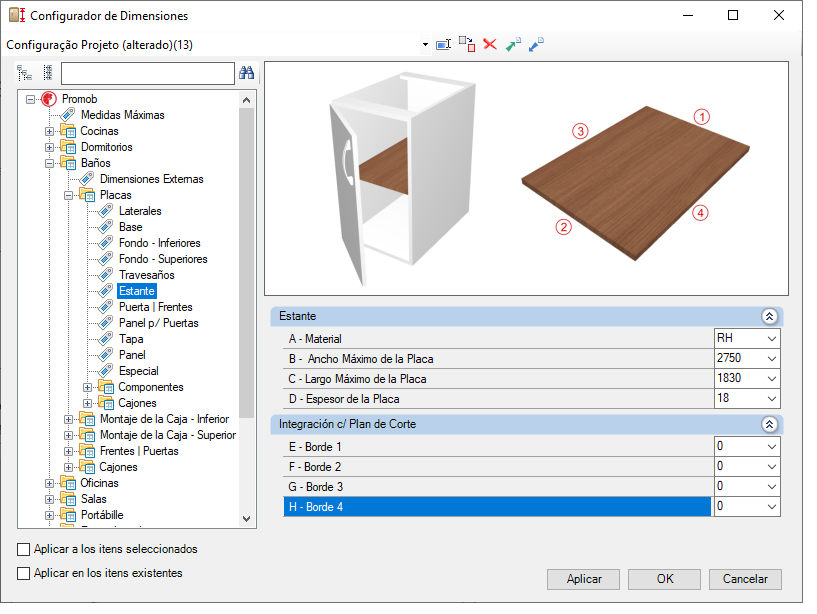Open the Largo Máximo de la Placa dropdown

772,378
